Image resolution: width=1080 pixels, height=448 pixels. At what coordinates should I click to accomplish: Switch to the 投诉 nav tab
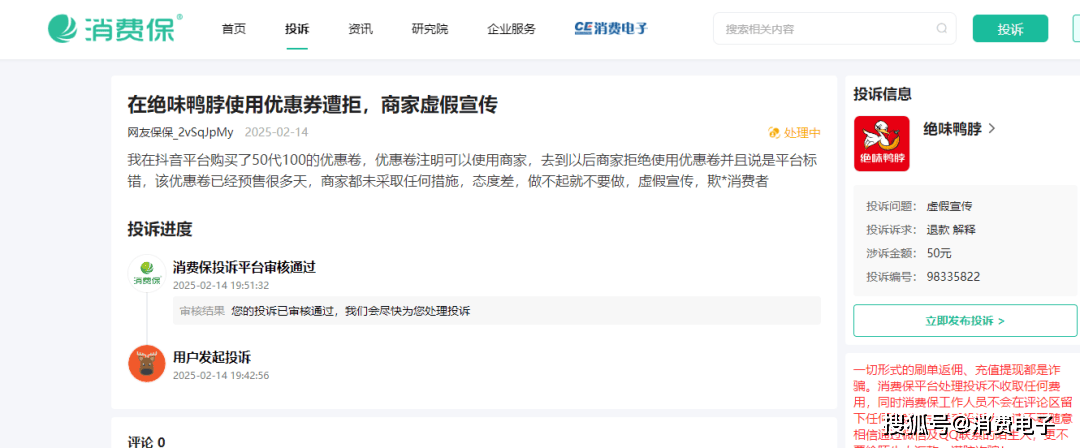[x=297, y=29]
